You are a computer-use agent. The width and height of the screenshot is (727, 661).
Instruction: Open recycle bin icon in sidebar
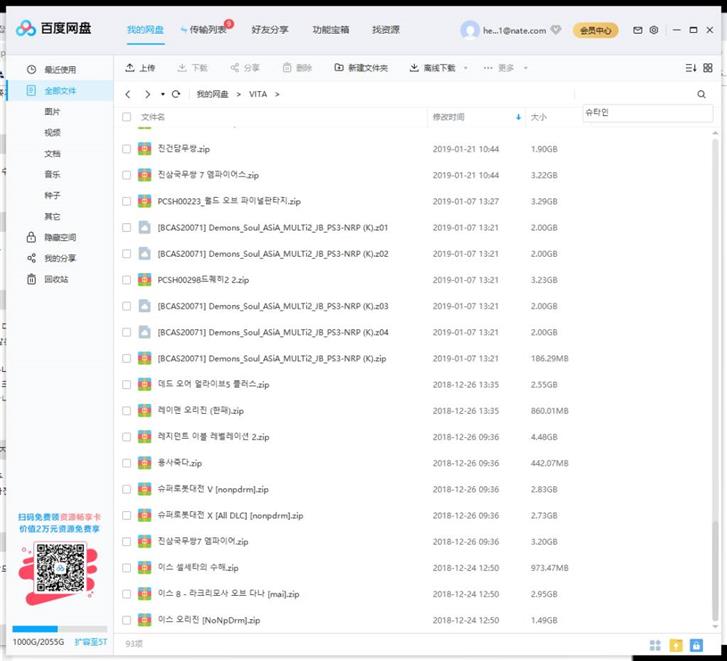[31, 279]
